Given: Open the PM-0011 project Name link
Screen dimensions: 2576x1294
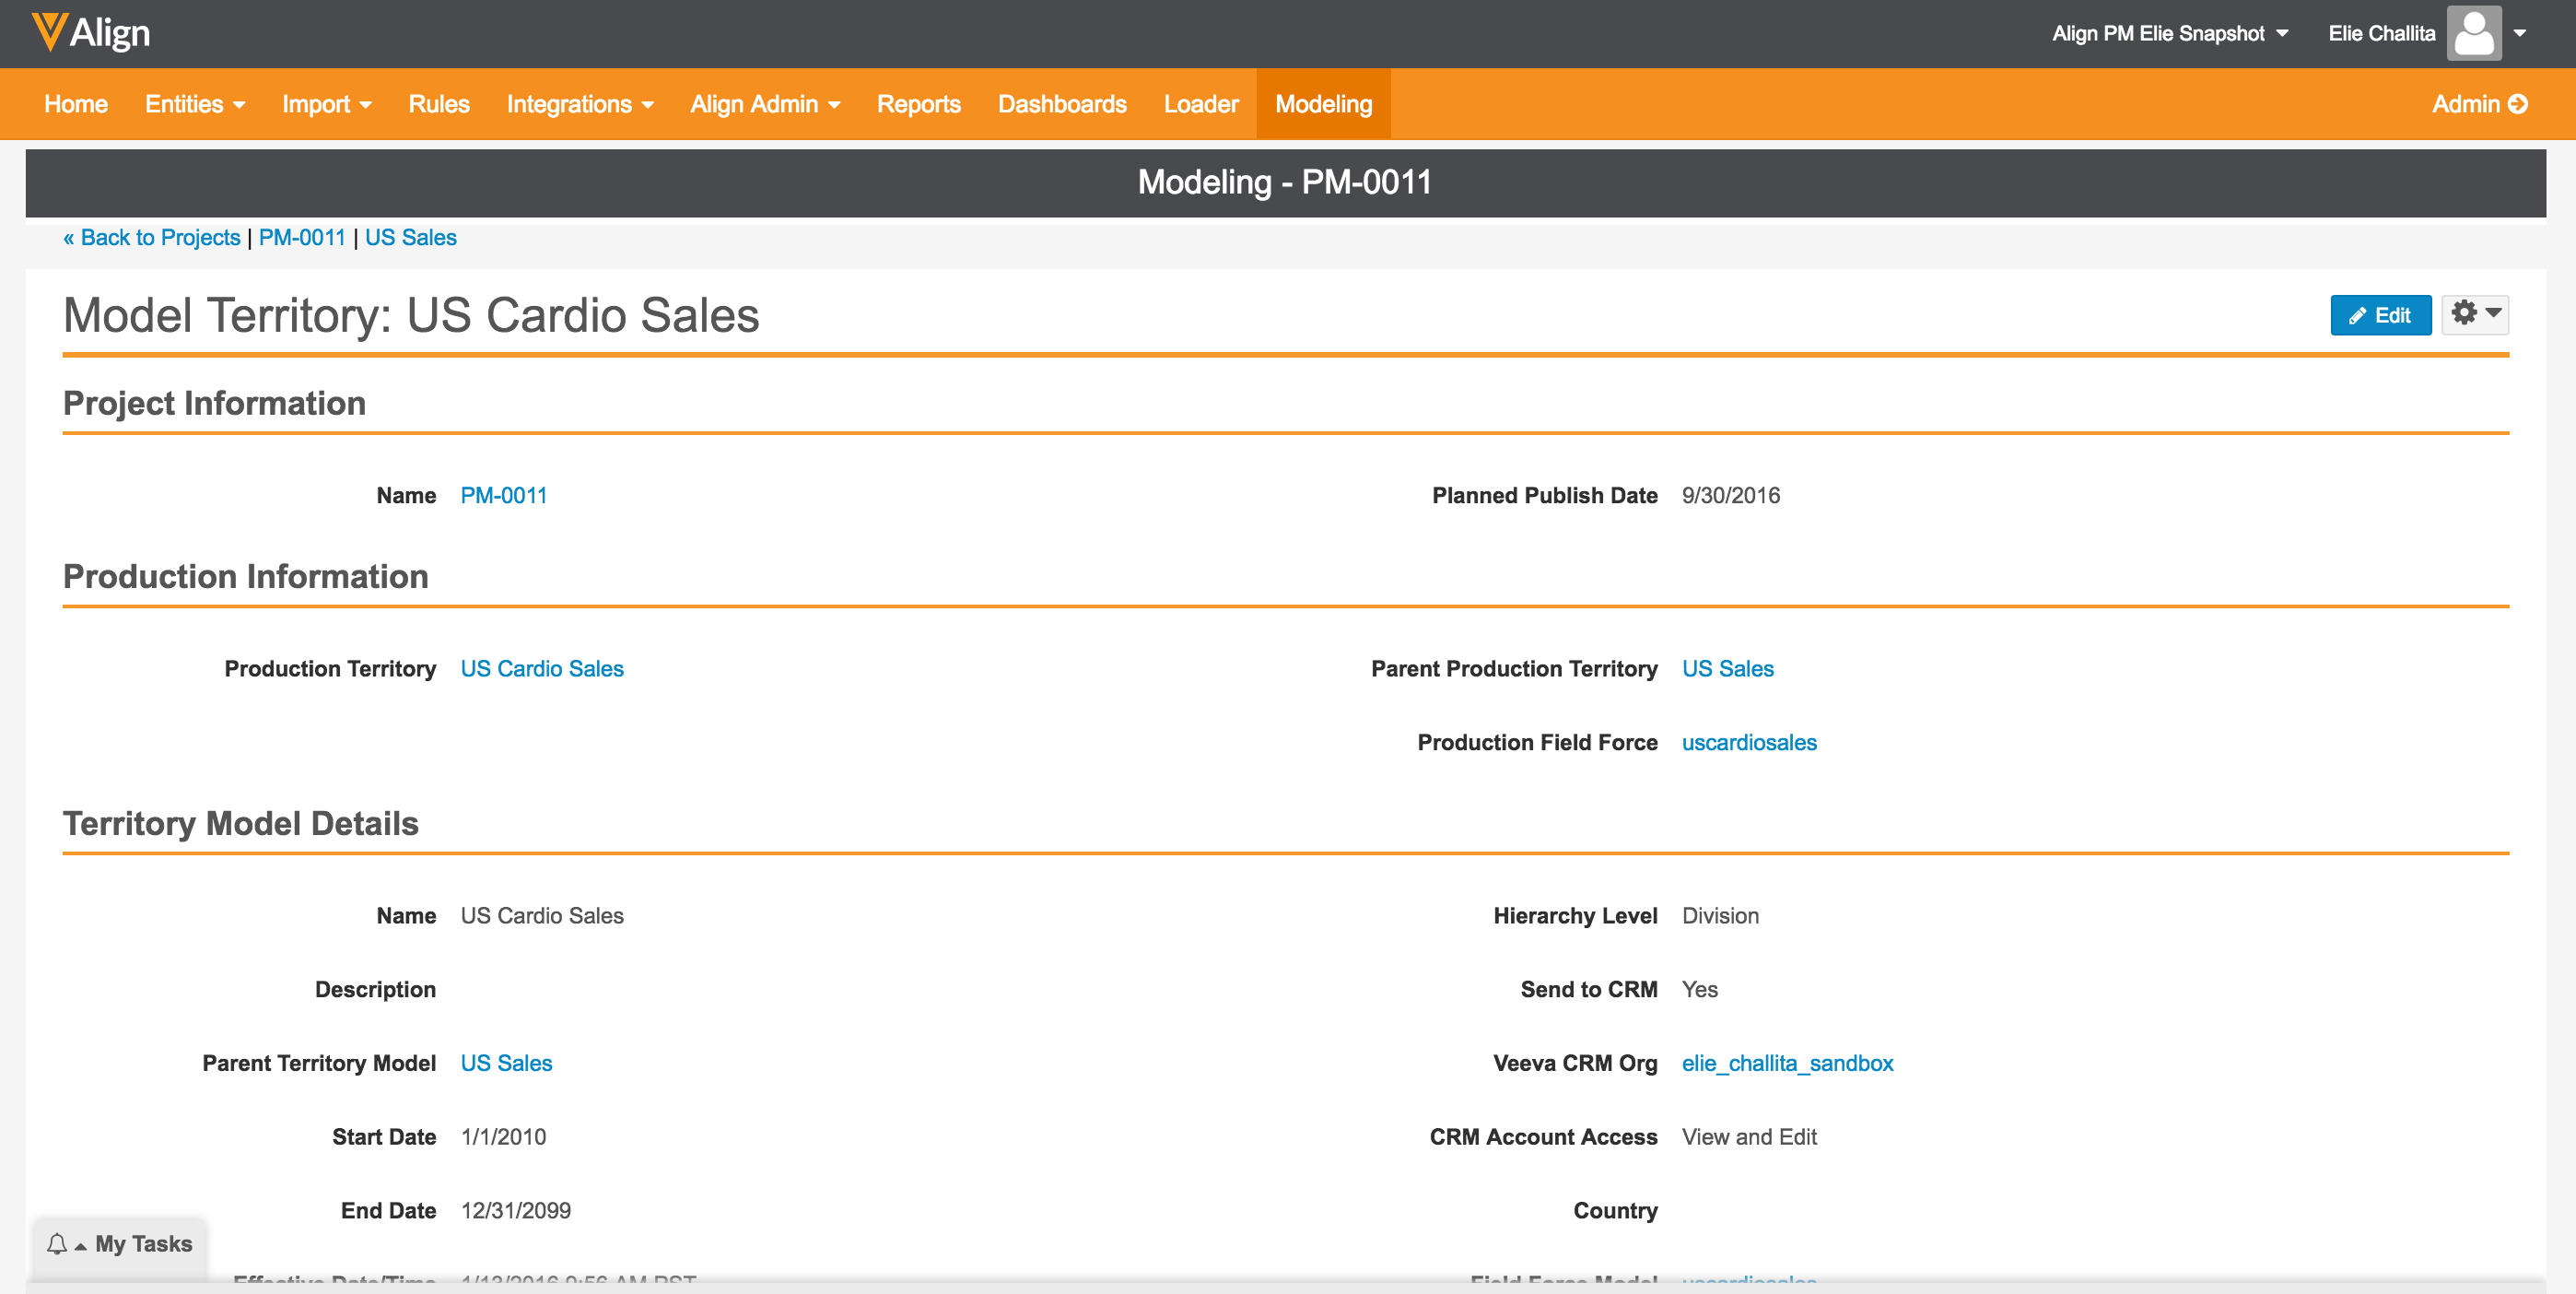Looking at the screenshot, I should pyautogui.click(x=504, y=496).
